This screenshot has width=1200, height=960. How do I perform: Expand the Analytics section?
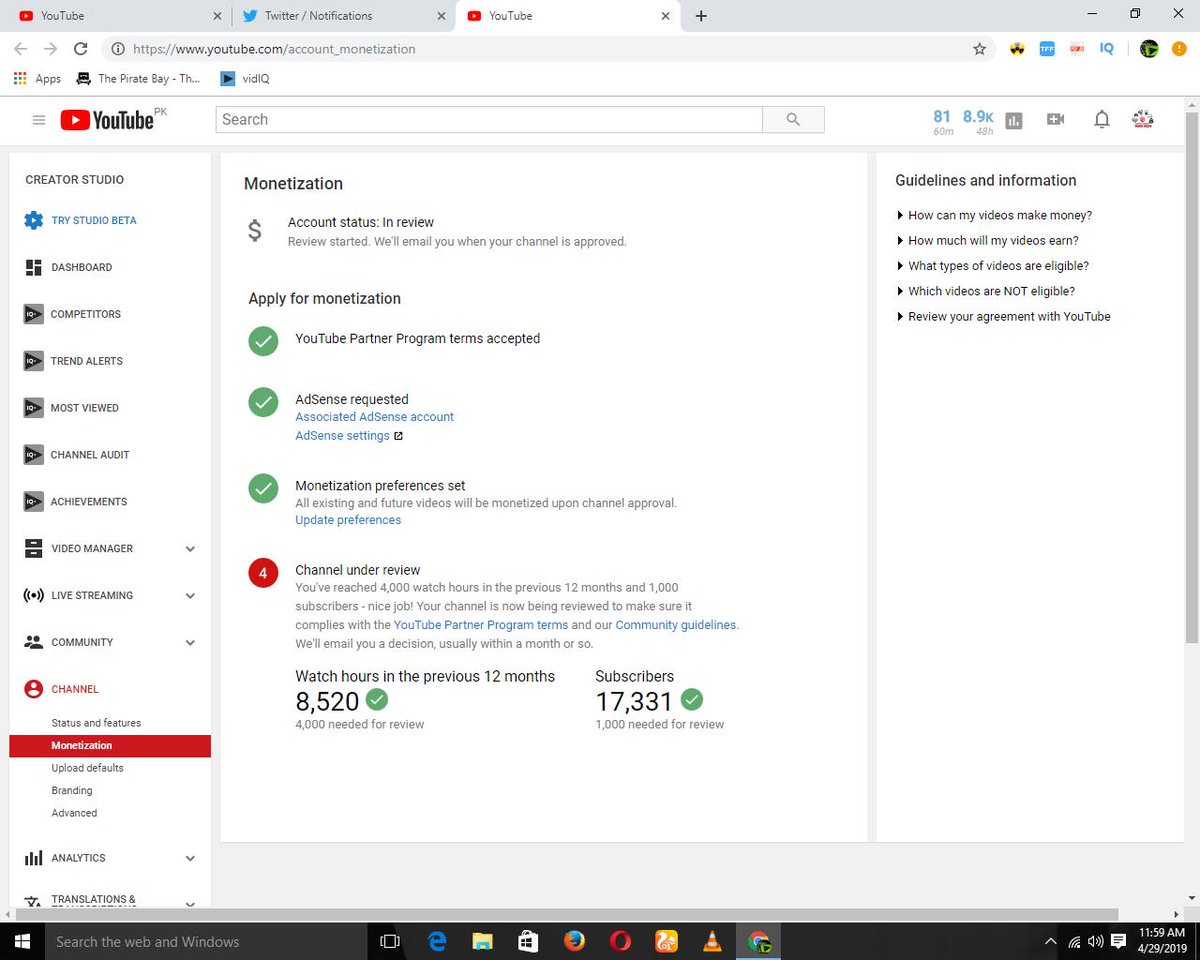(190, 859)
